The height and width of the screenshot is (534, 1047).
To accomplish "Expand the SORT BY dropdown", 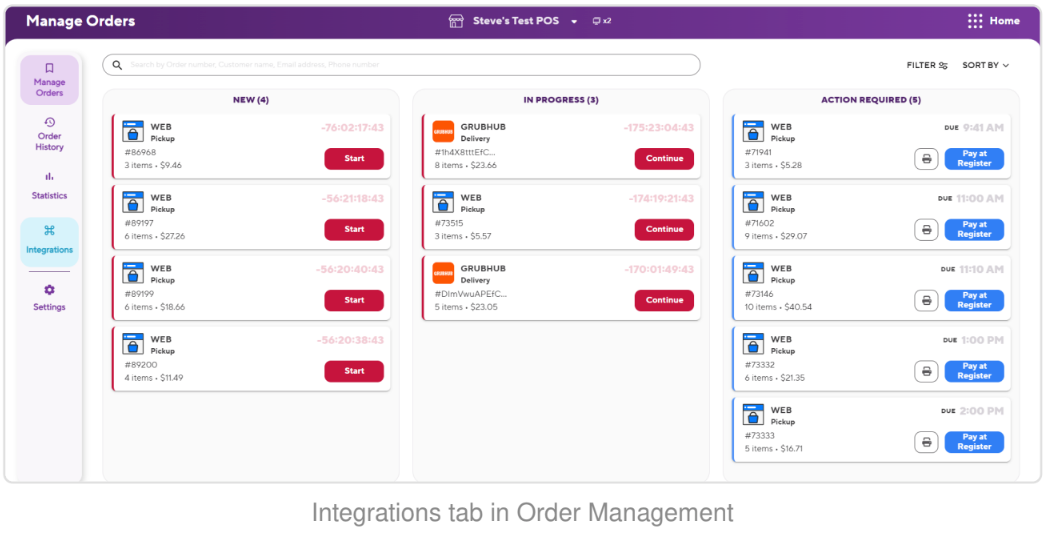I will [x=986, y=65].
